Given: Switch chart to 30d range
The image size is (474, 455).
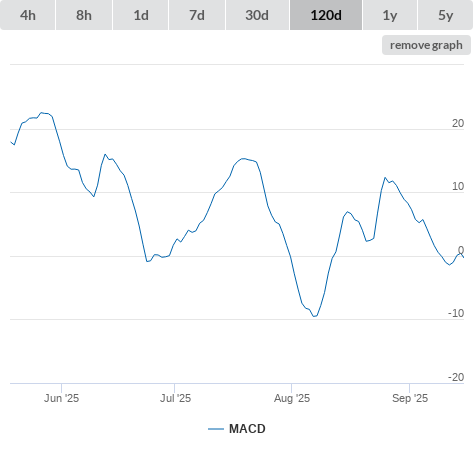Looking at the screenshot, I should (257, 15).
